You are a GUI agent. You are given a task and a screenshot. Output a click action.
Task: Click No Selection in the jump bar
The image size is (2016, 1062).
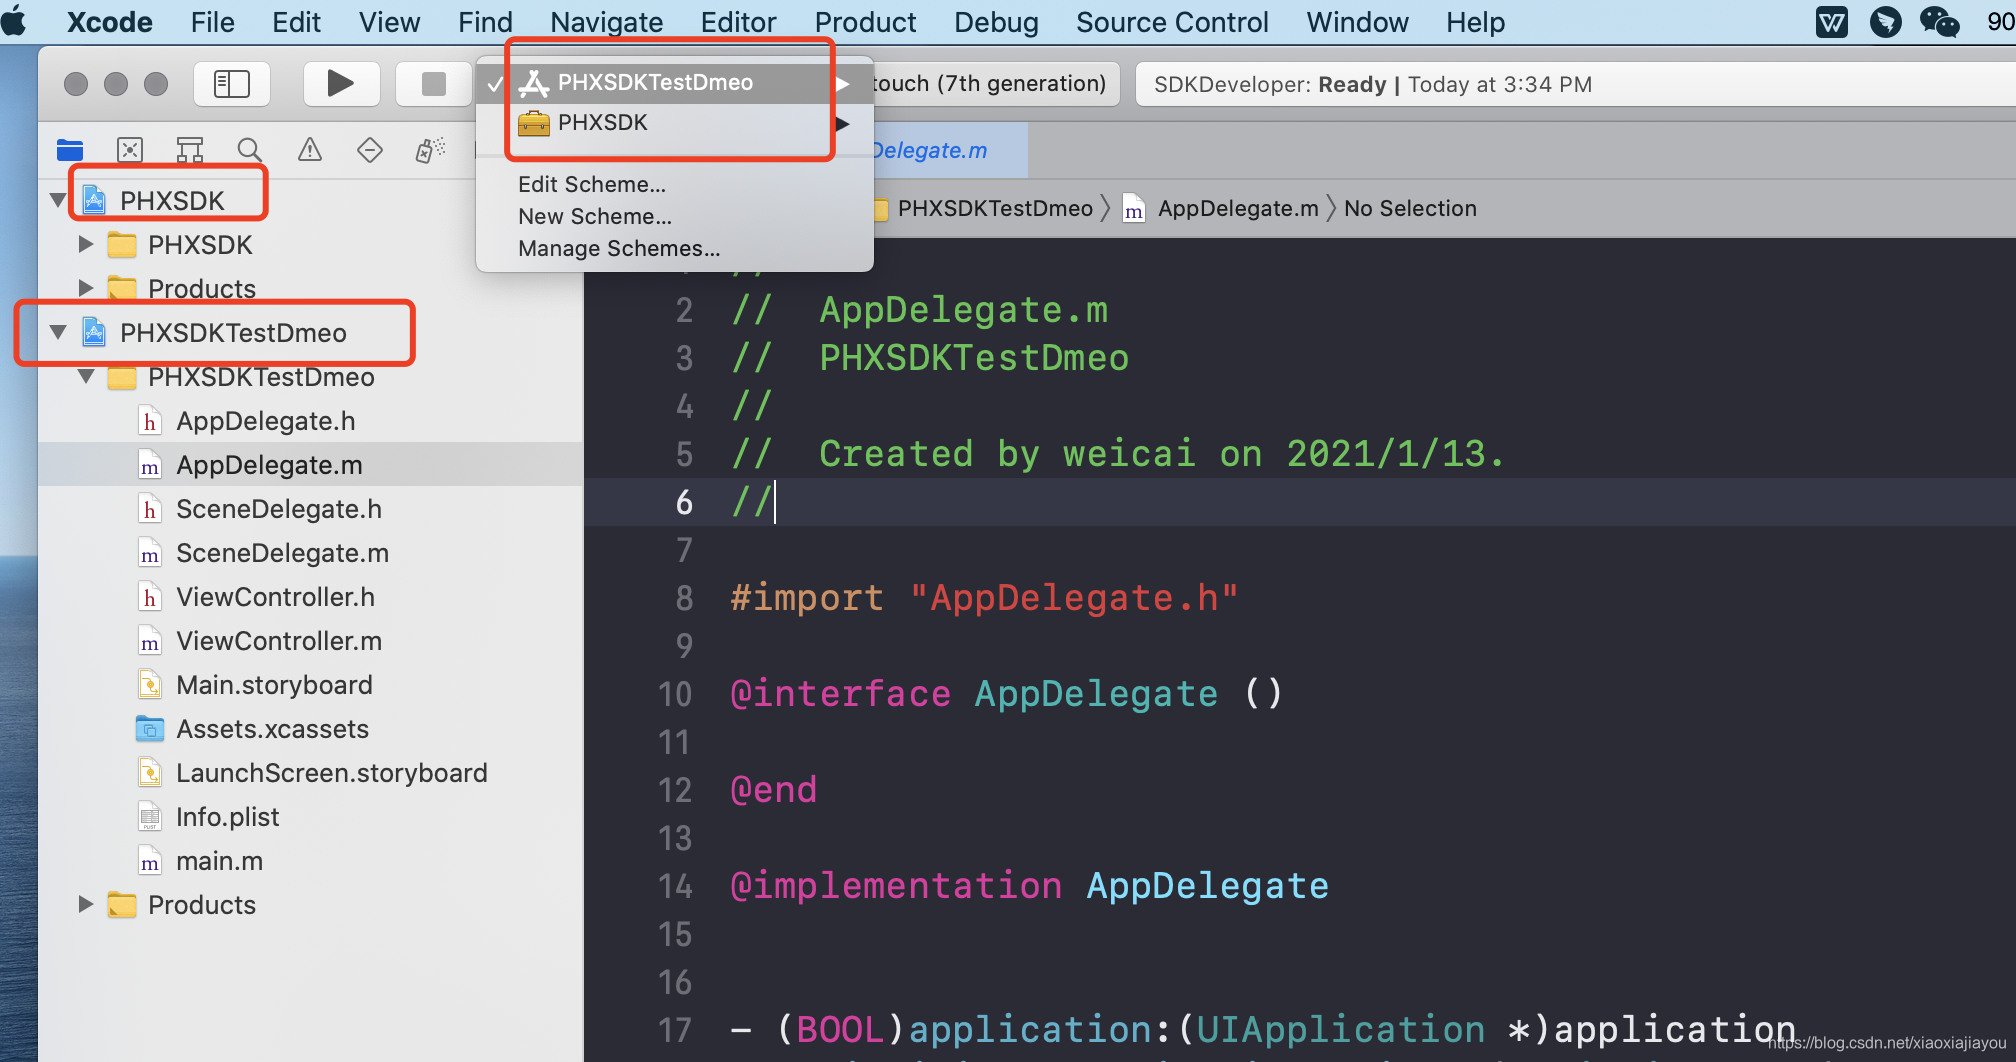1410,208
